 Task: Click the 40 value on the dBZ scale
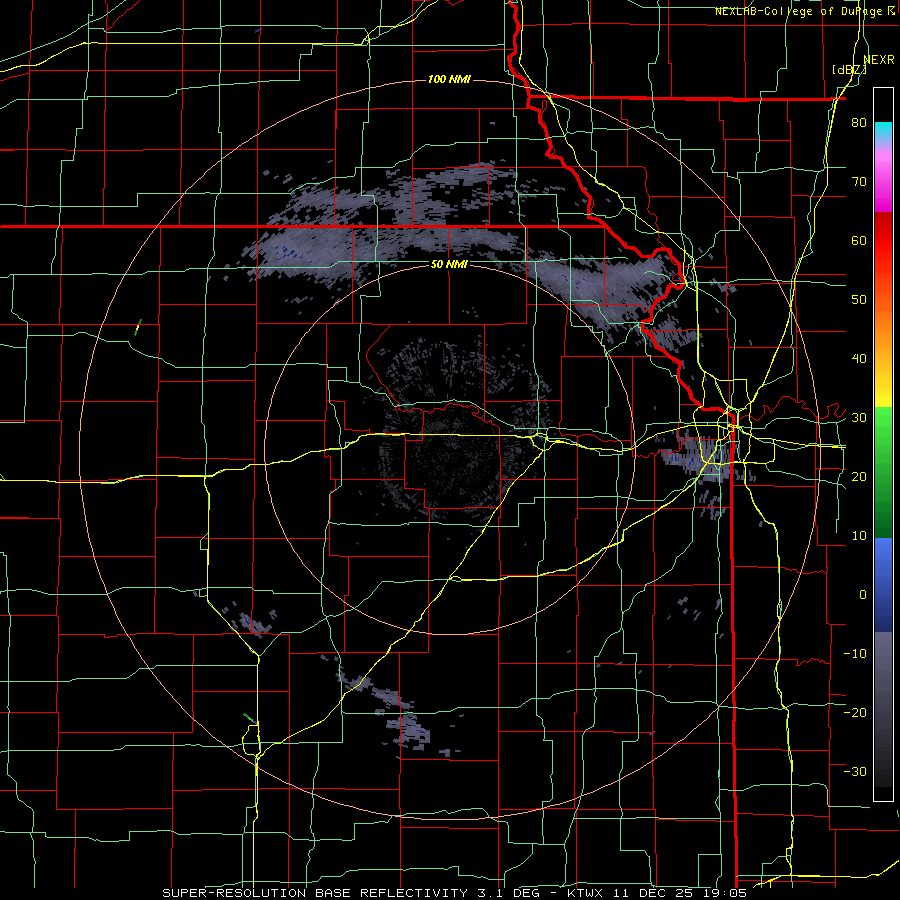(859, 359)
